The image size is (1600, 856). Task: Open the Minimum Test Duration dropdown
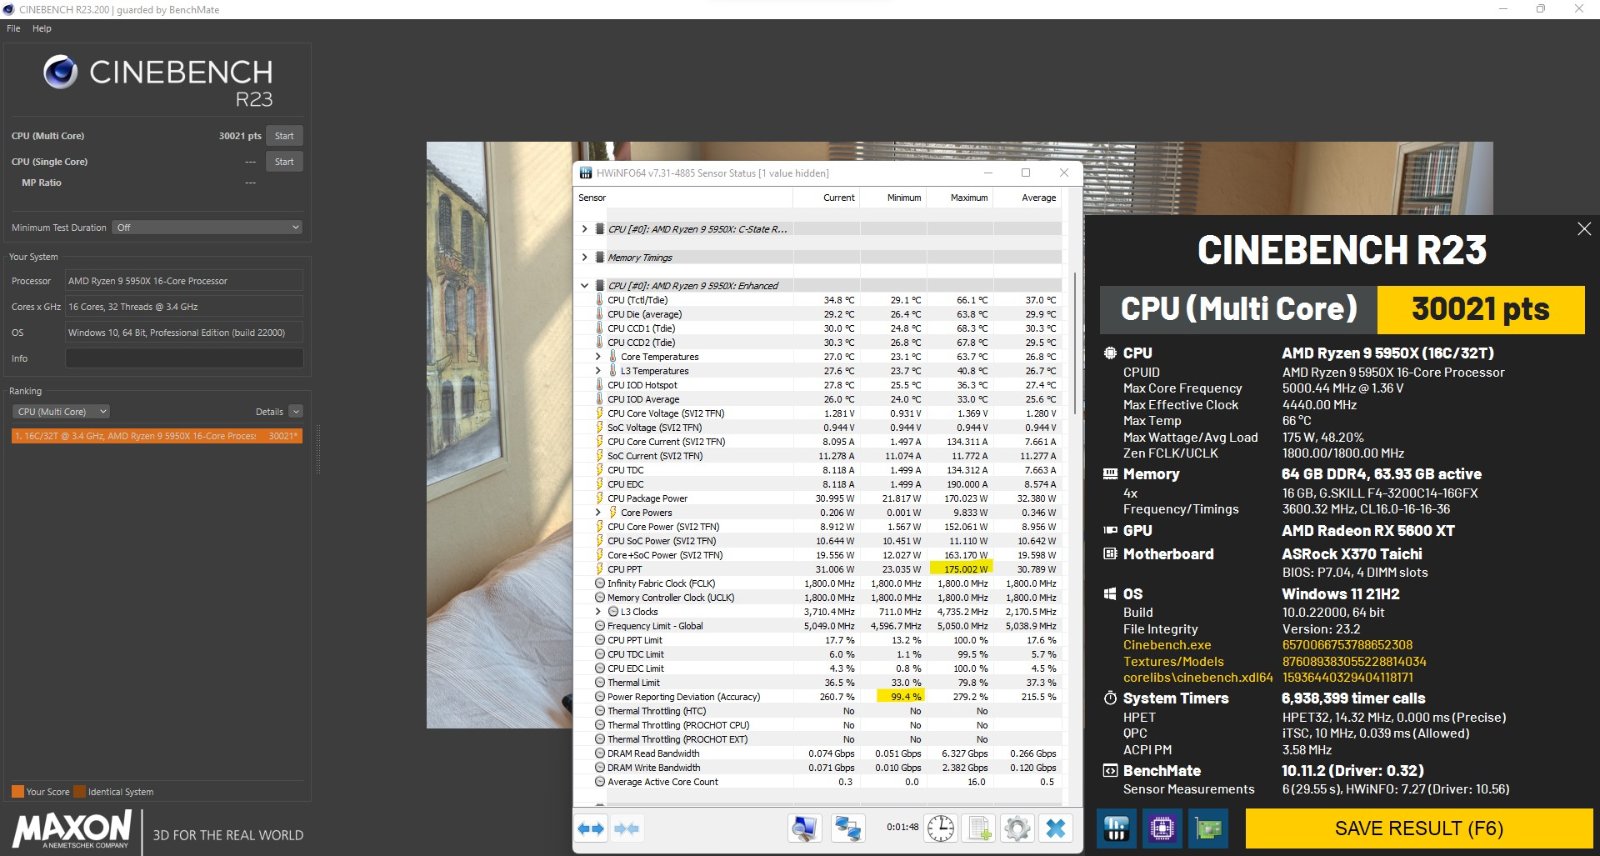[207, 227]
